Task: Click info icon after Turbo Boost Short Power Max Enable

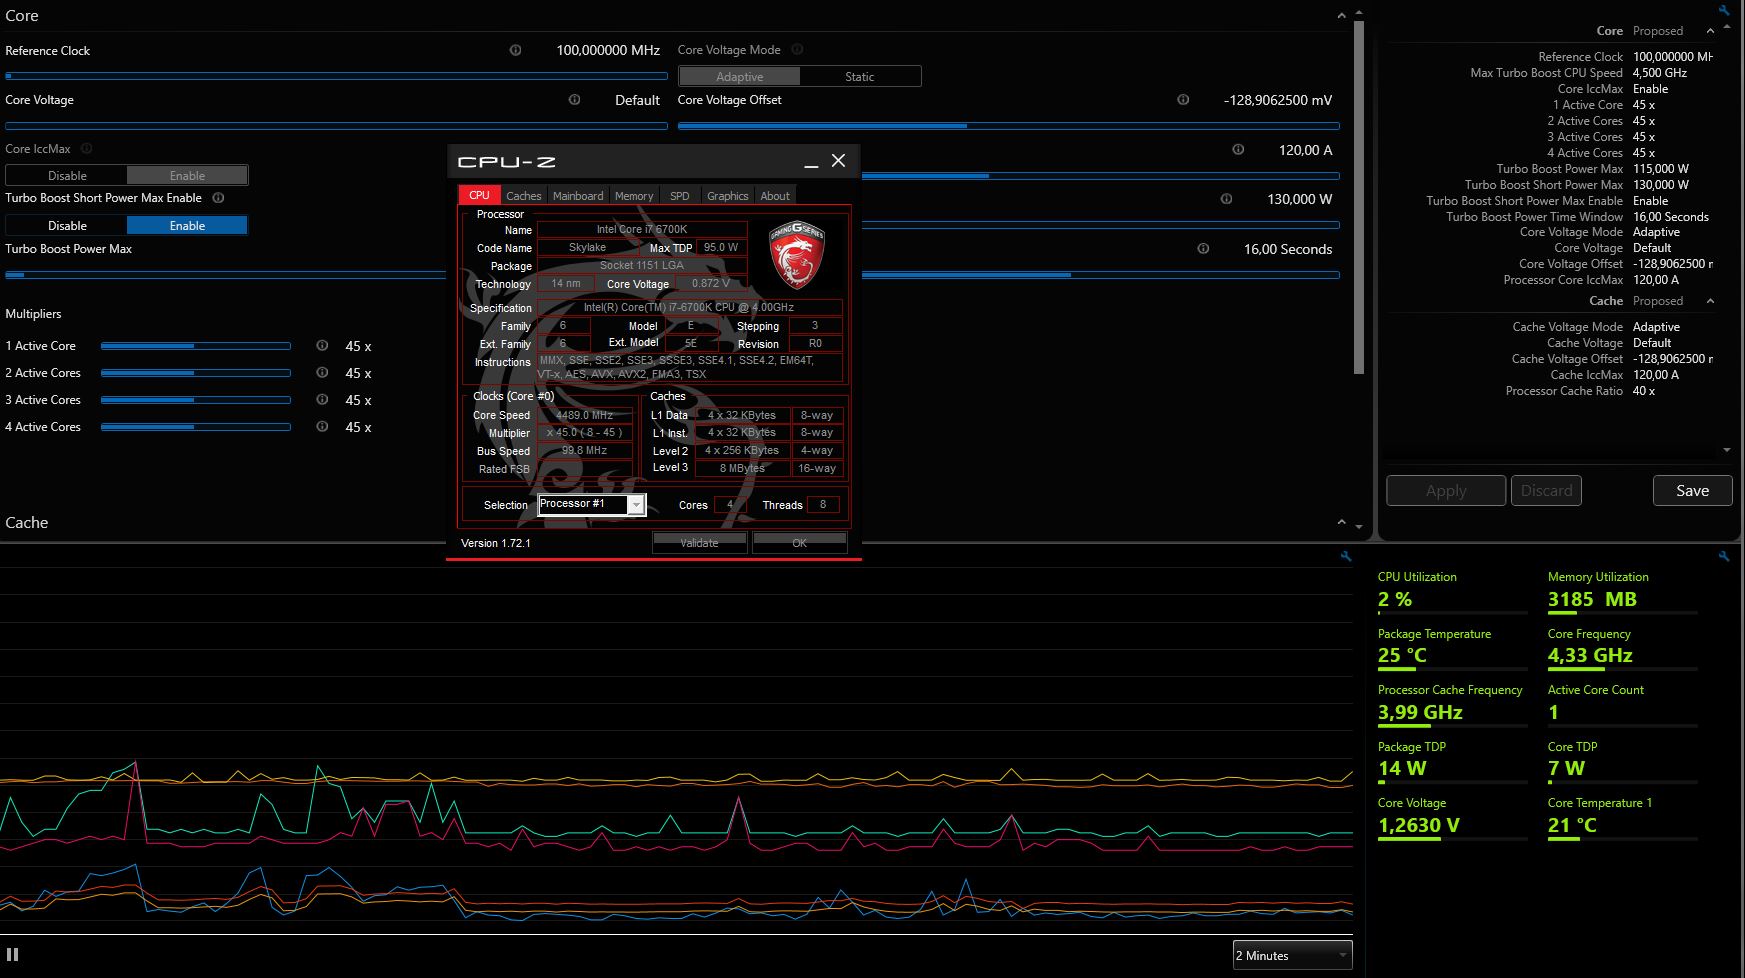Action: pyautogui.click(x=218, y=198)
